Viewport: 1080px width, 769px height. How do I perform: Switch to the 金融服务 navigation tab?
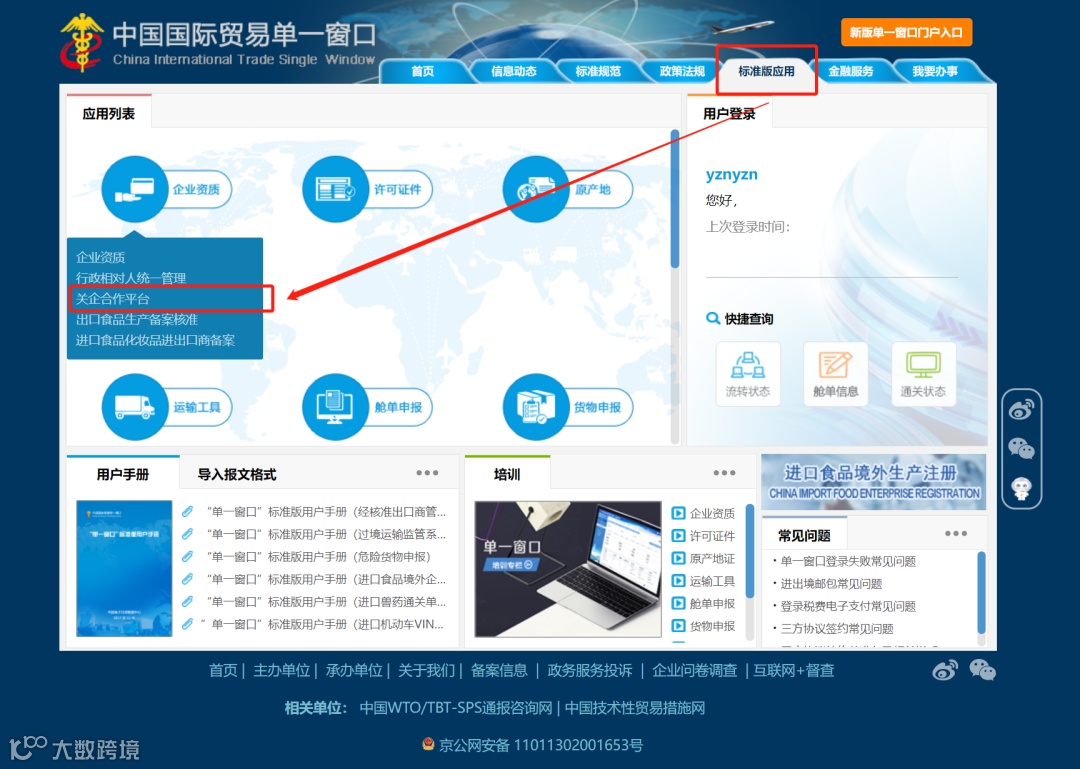tap(851, 71)
